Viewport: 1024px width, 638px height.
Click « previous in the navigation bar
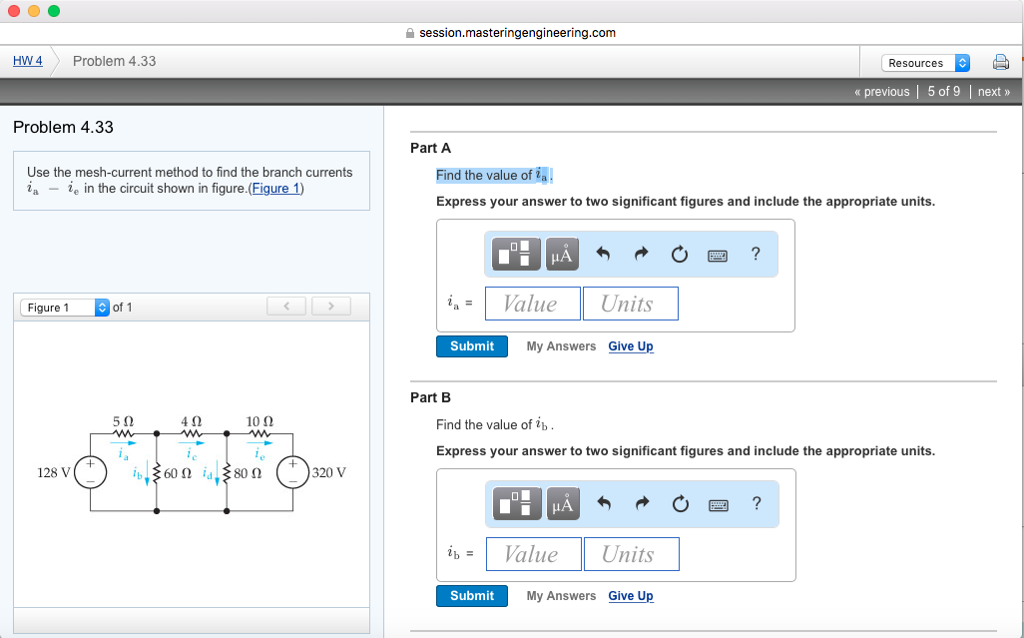click(880, 91)
